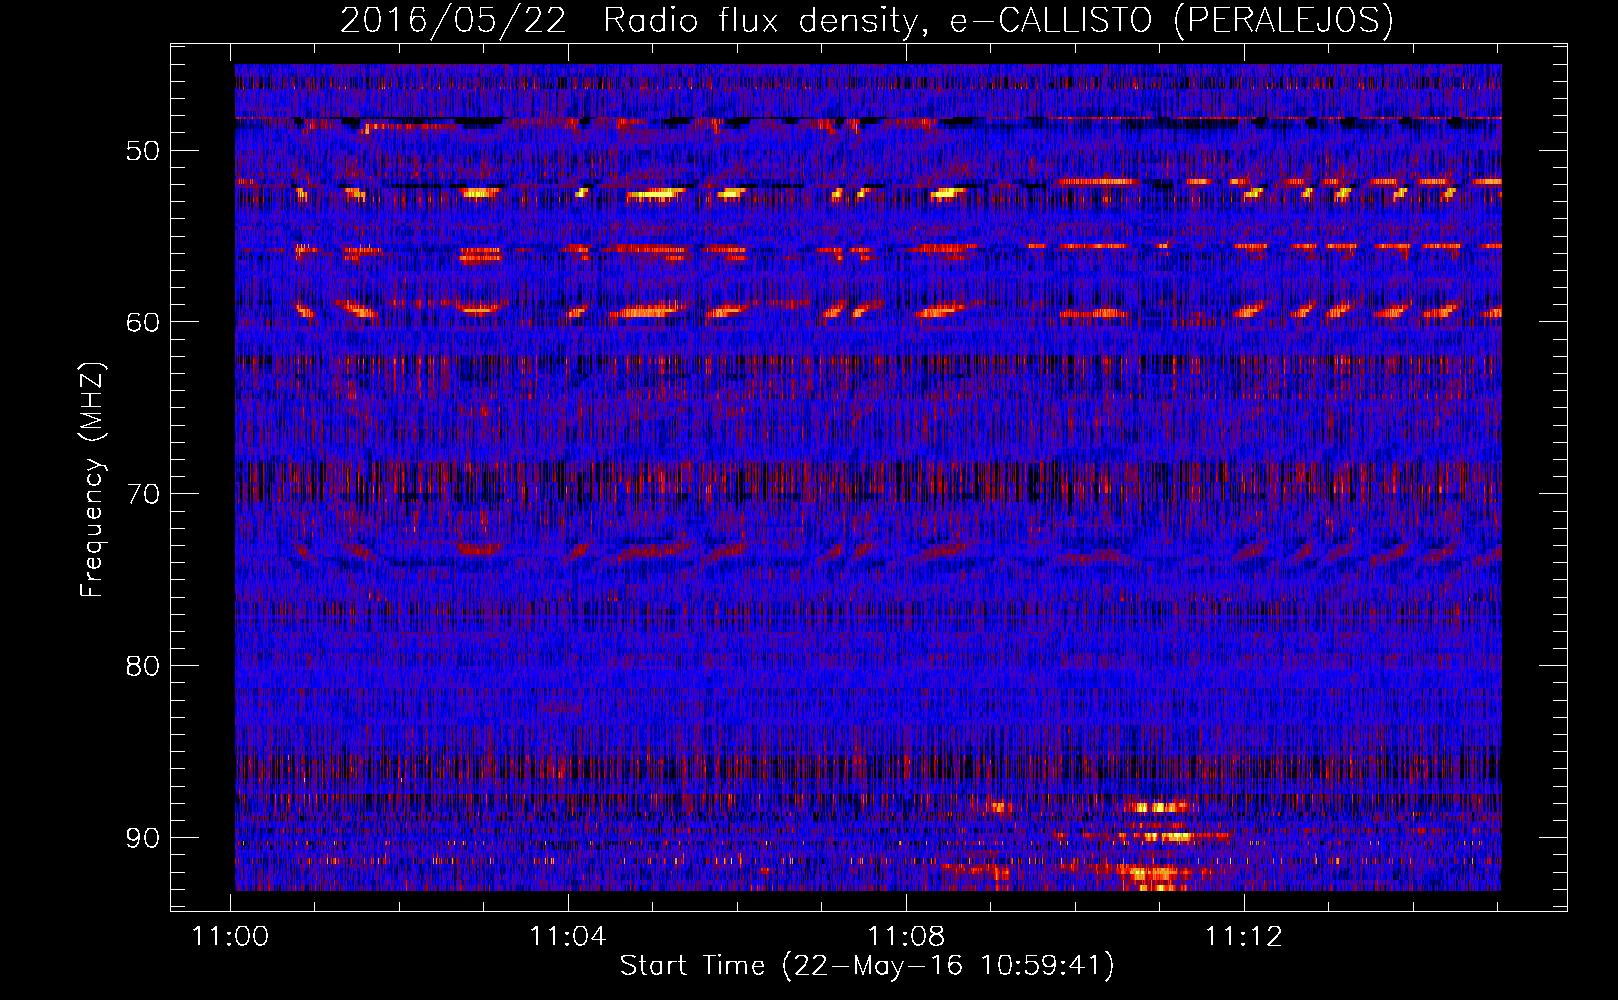The width and height of the screenshot is (1618, 1000).
Task: Click the 'Frequency (MHZ)' axis label
Action: tap(92, 480)
